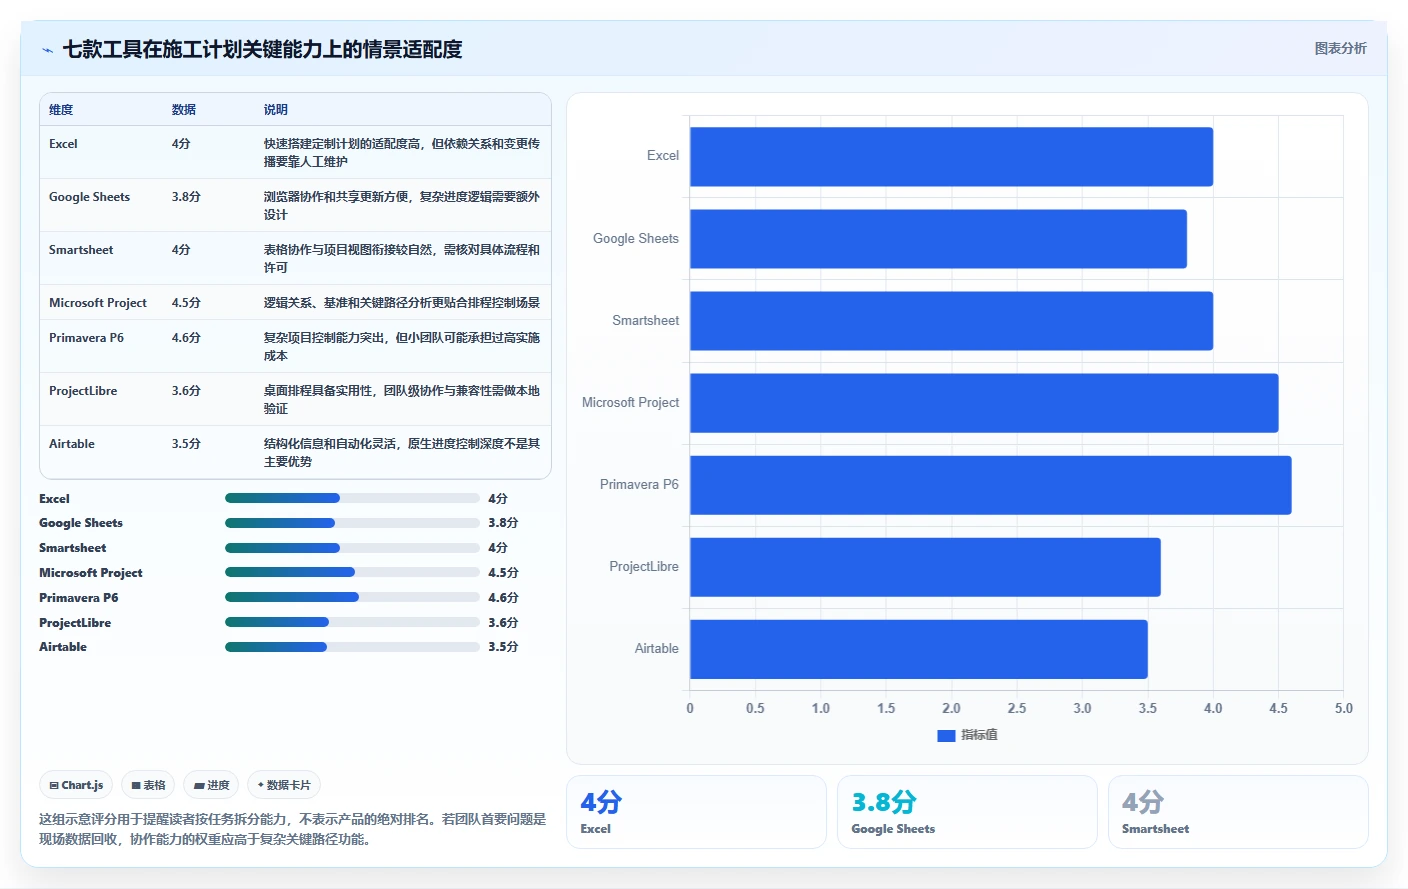Click the Excel progress bar

click(352, 498)
